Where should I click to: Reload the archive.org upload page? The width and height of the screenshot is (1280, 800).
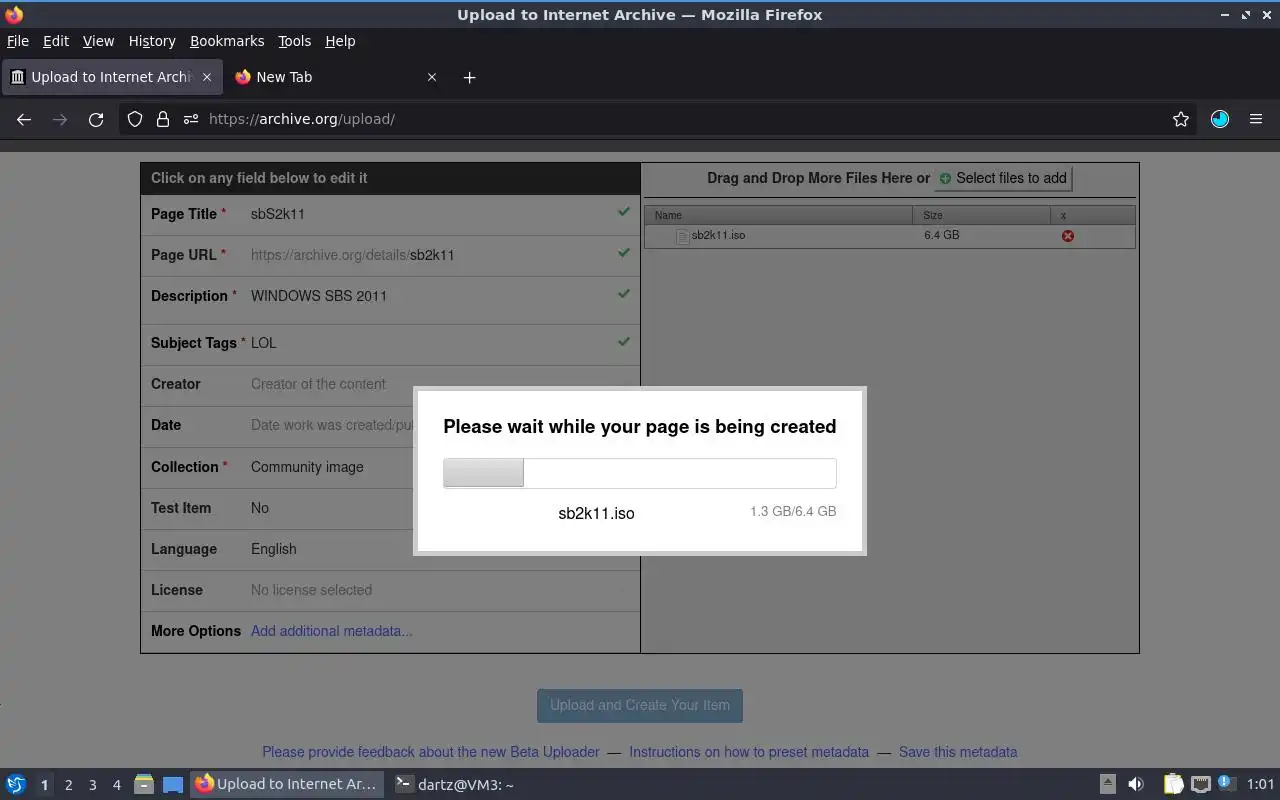96,119
